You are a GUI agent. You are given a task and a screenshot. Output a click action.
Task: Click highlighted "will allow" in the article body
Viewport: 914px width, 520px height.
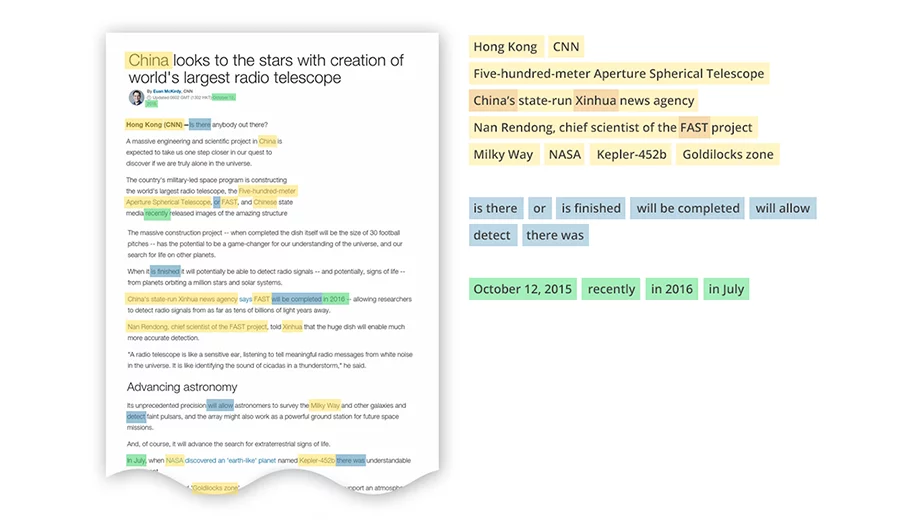coord(220,405)
